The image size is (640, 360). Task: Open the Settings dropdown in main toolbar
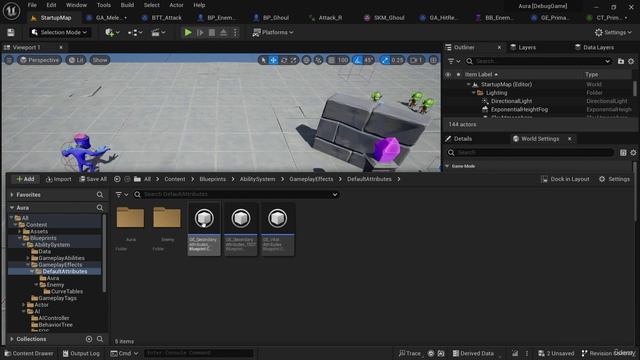coord(613,32)
